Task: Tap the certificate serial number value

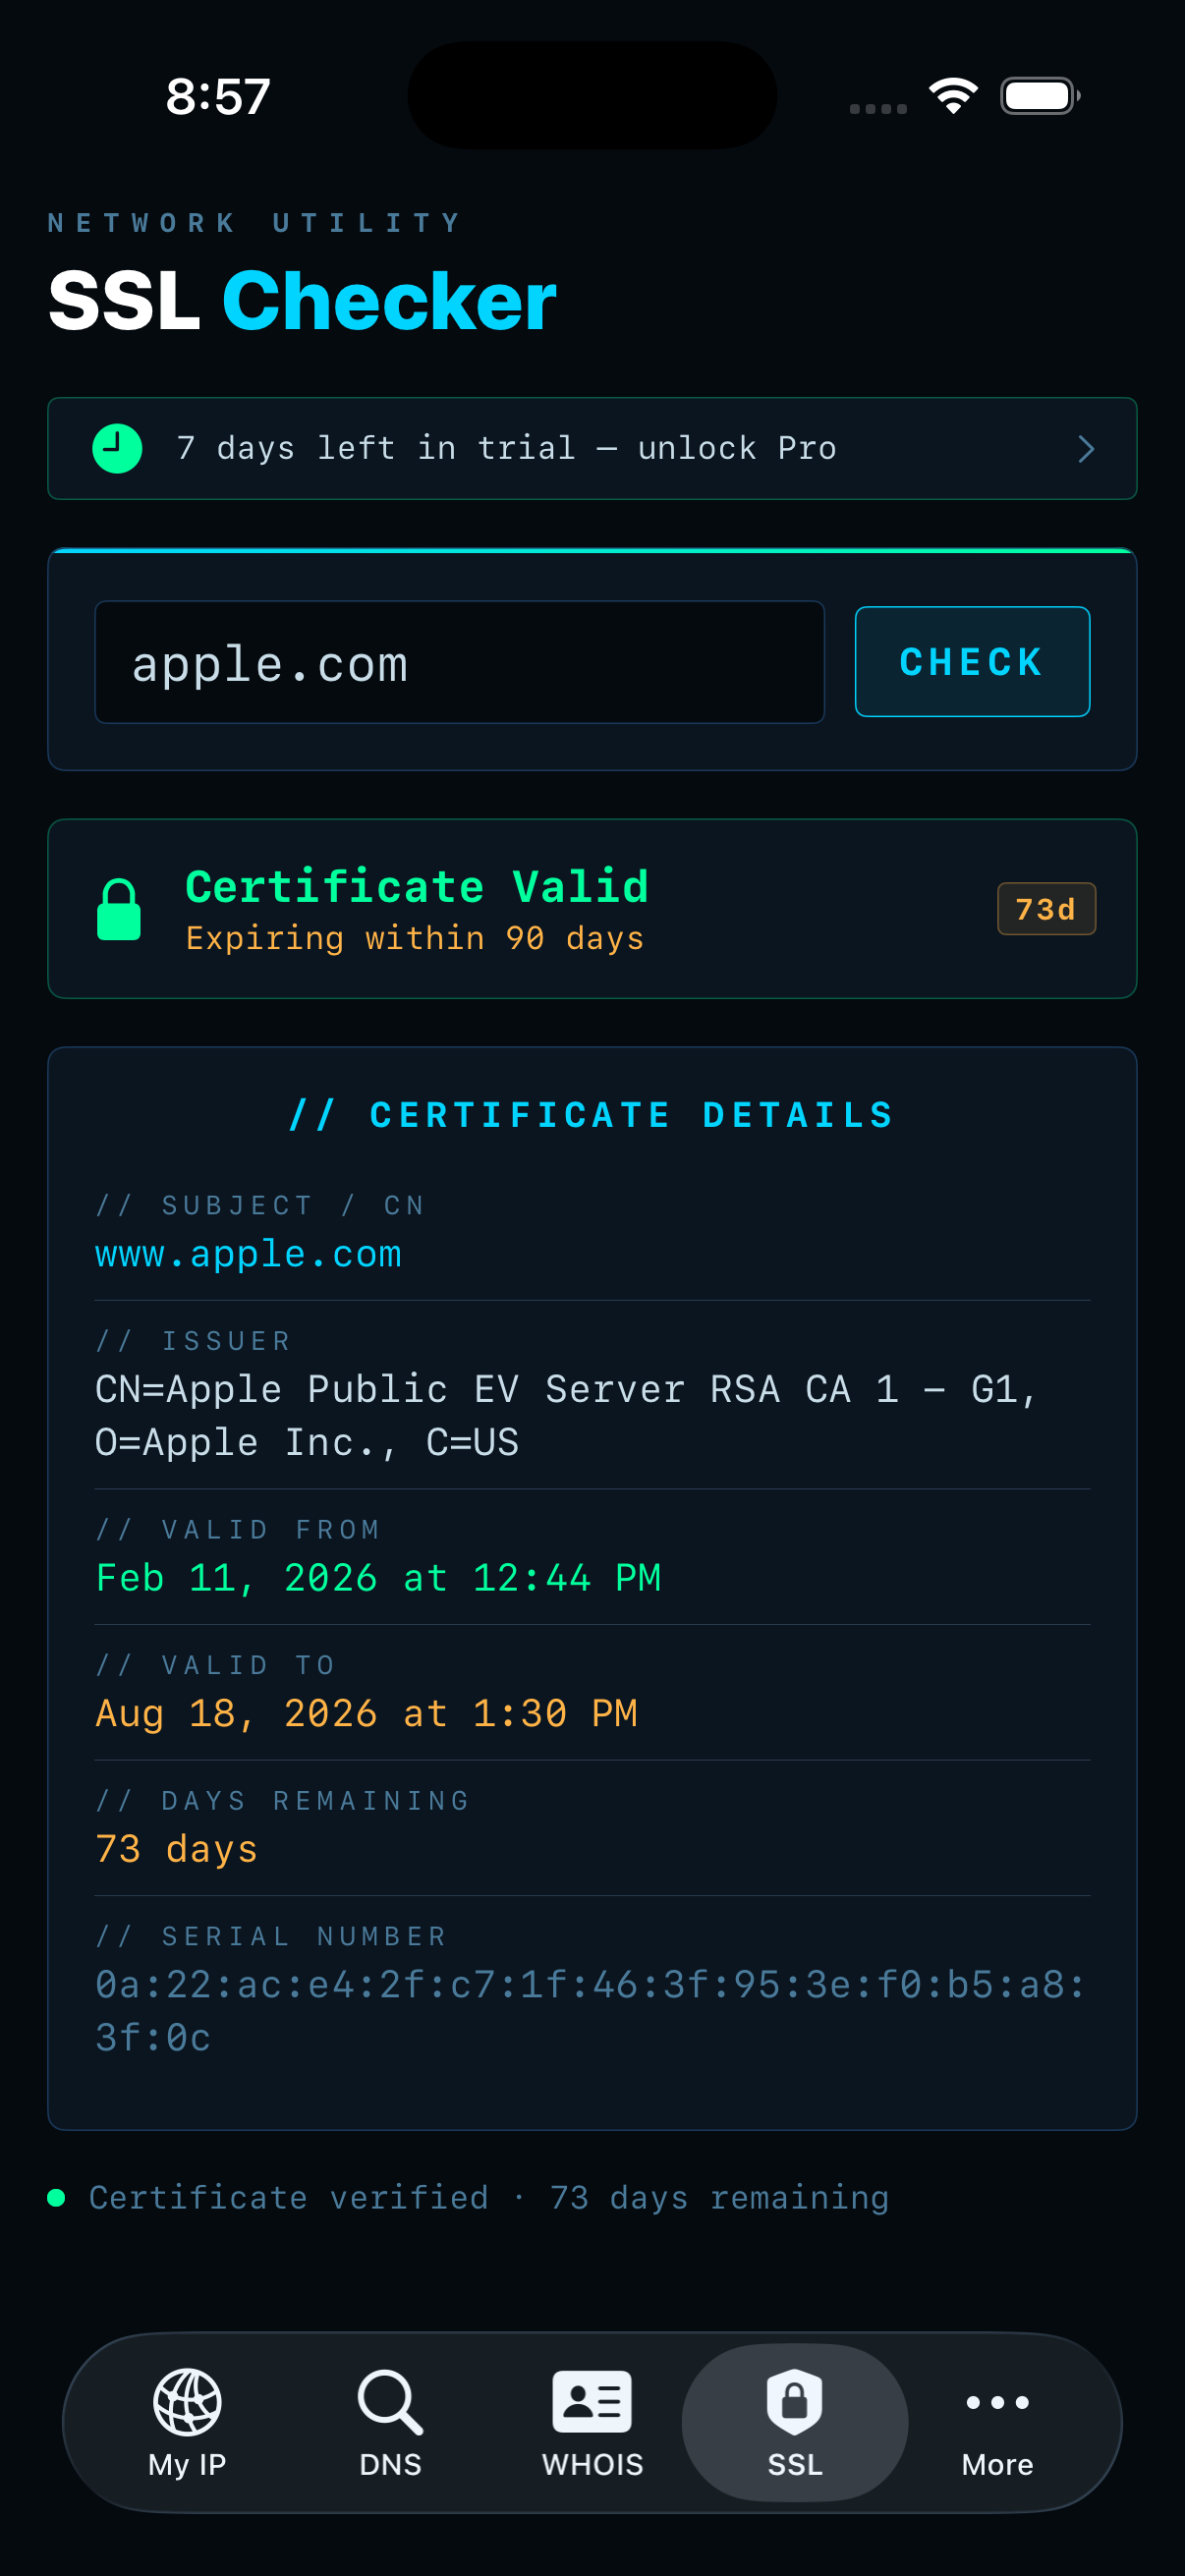Action: (x=590, y=2011)
